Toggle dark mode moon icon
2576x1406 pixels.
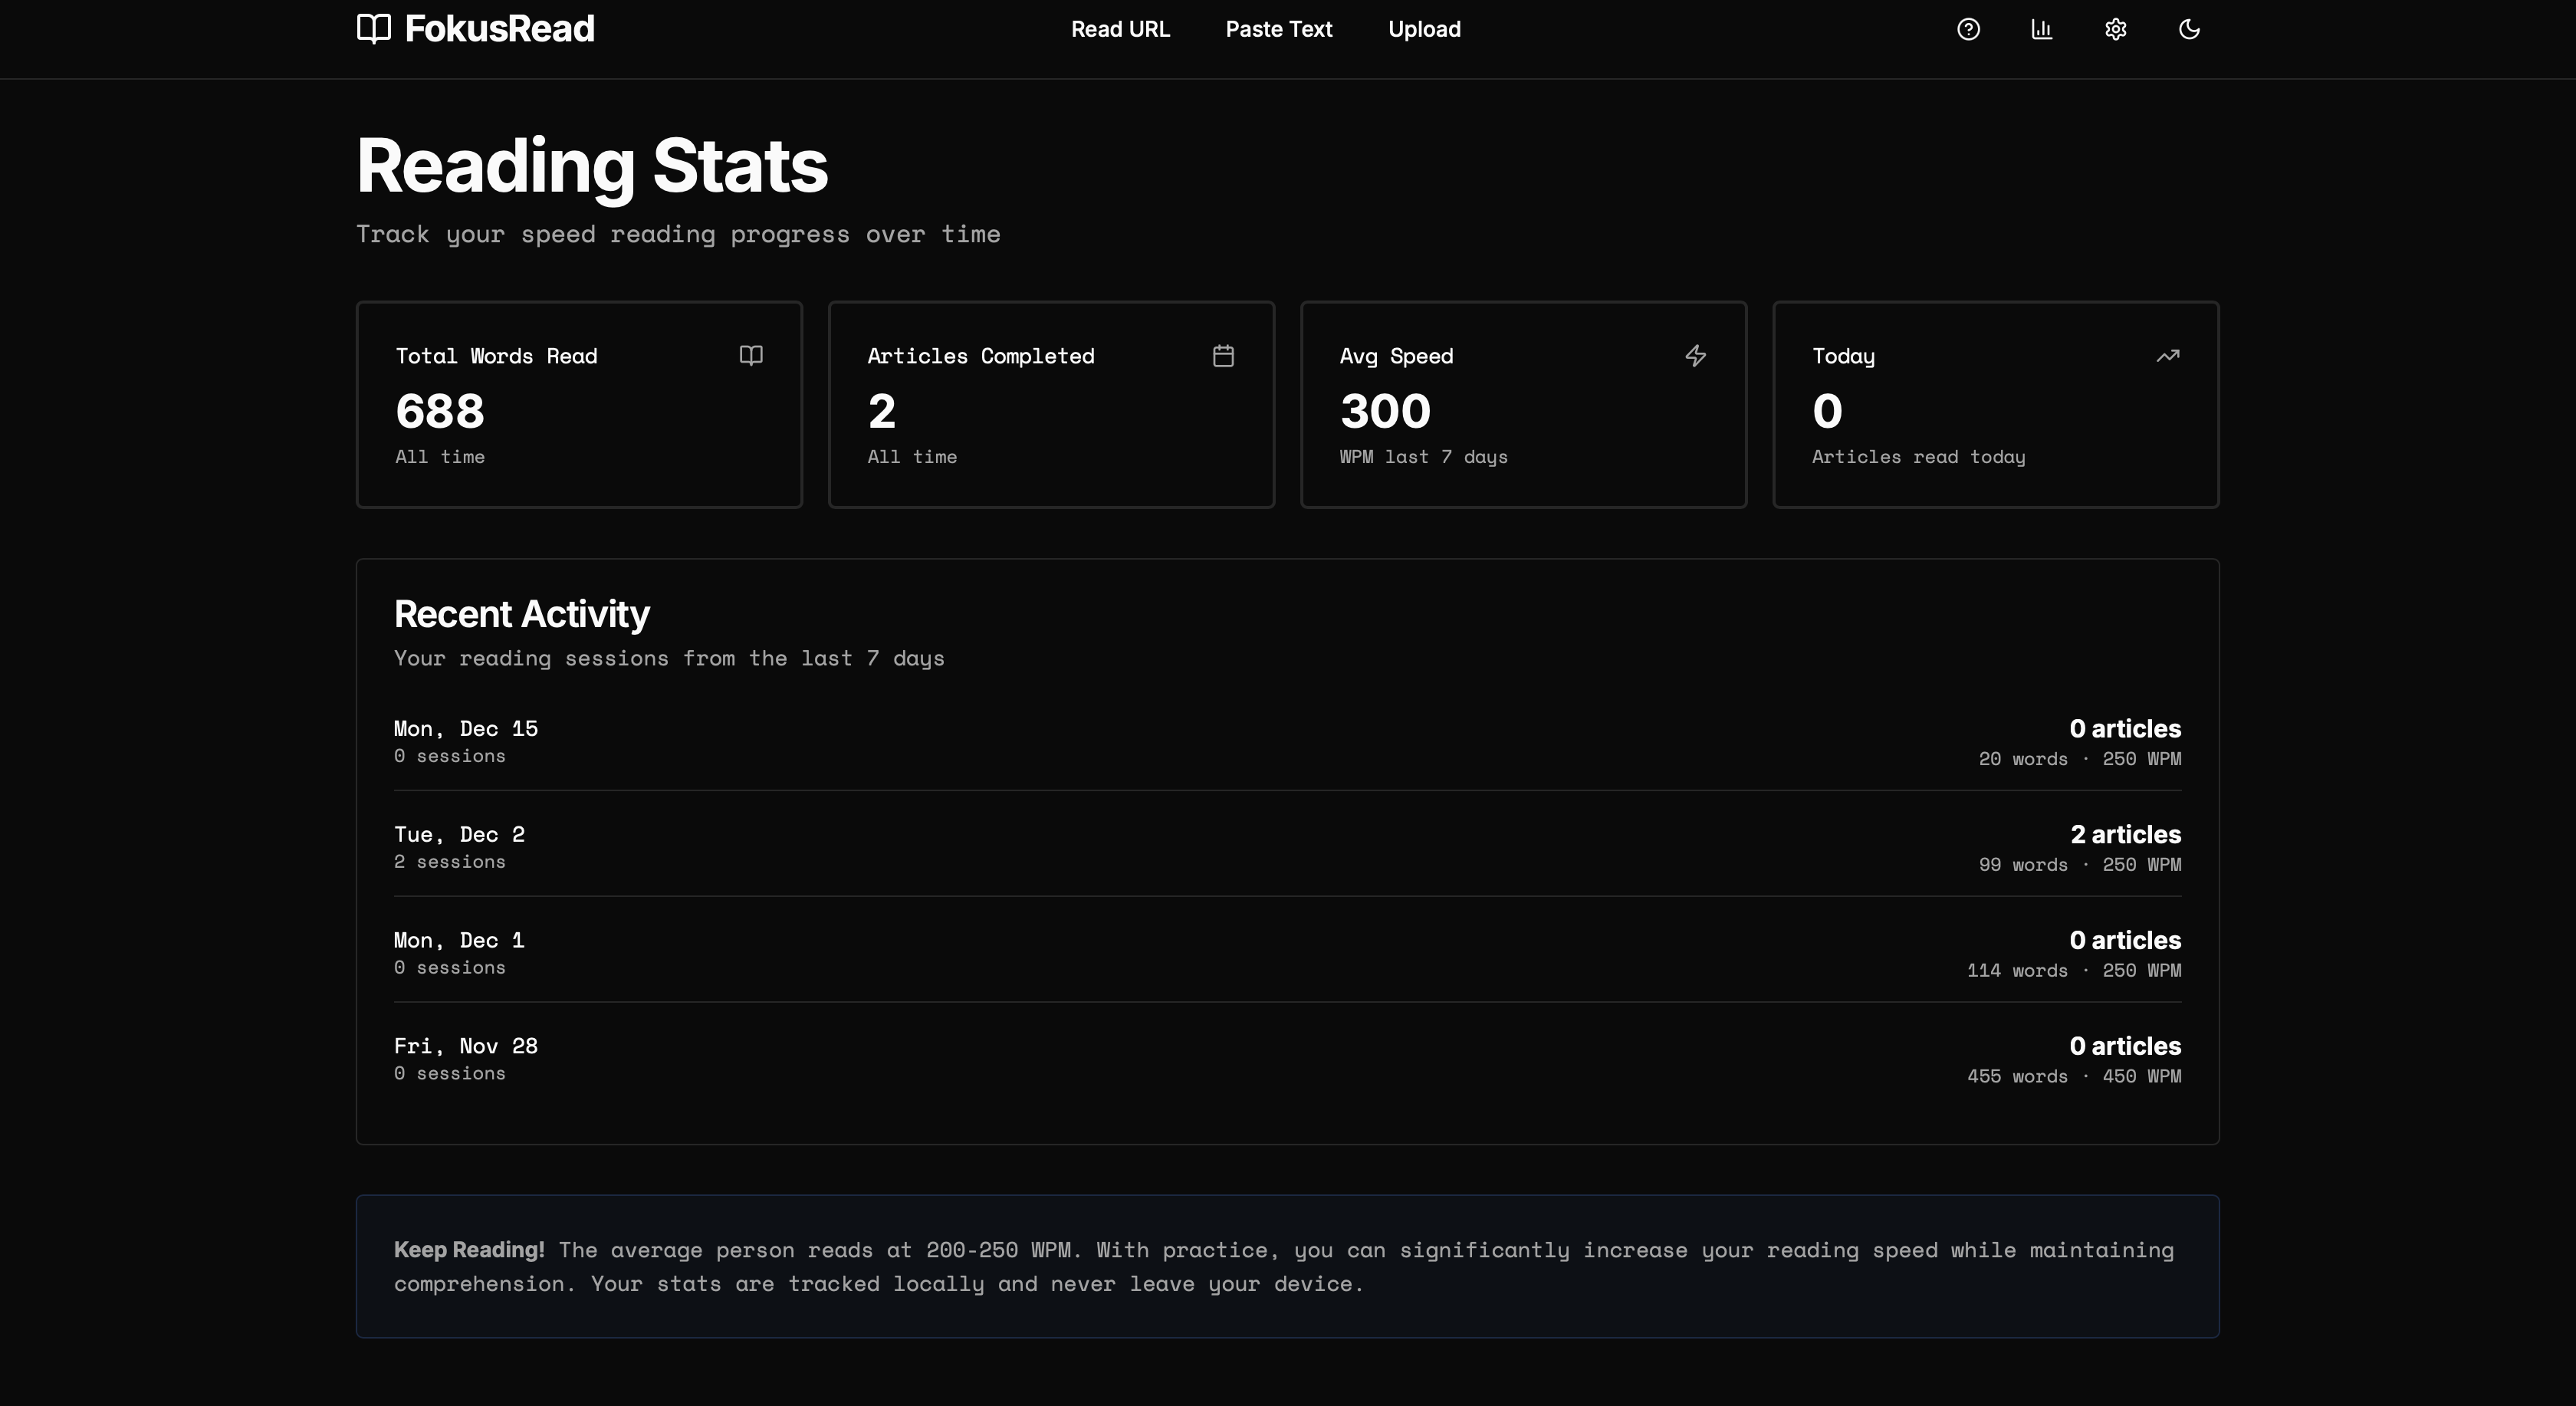(2189, 29)
